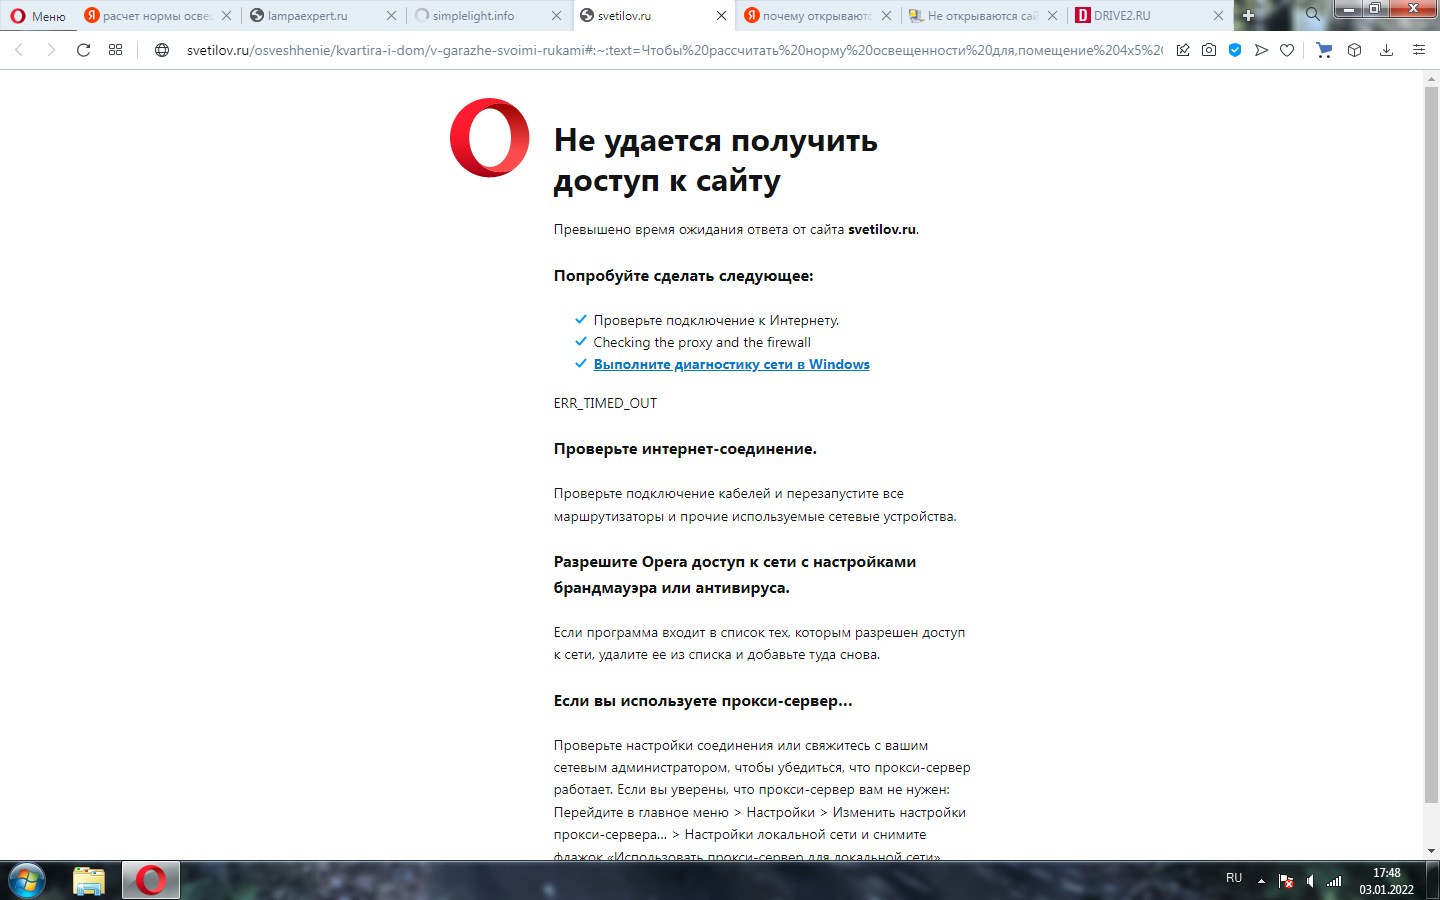
Task: Click the extensions cube icon
Action: coord(1354,50)
